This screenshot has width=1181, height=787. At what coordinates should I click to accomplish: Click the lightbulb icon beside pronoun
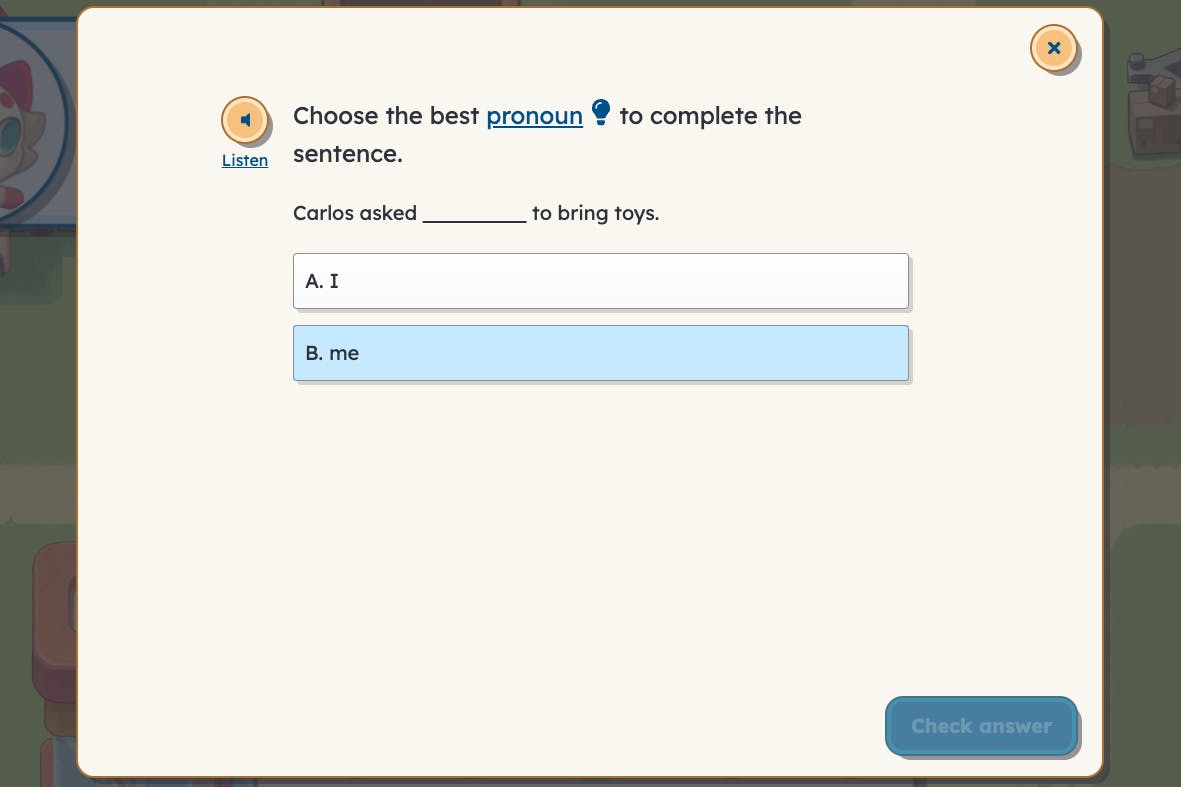click(601, 112)
